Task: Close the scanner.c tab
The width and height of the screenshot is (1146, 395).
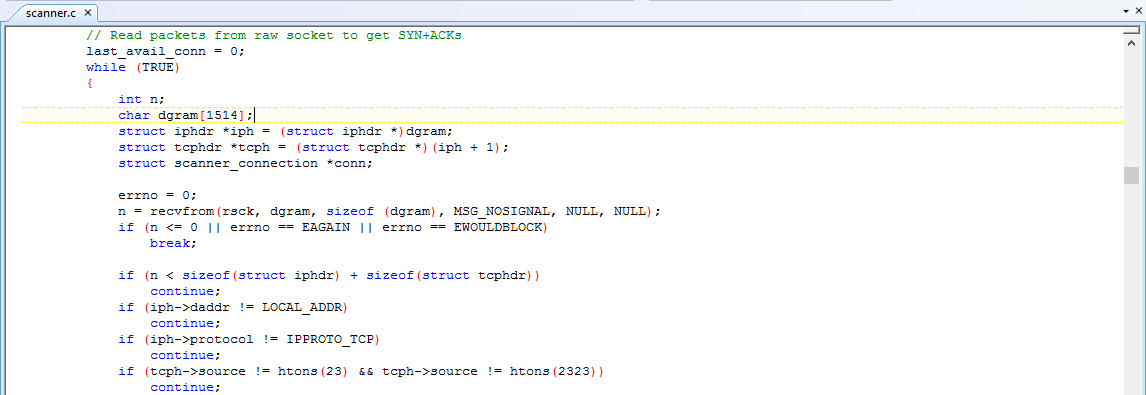Action: coord(88,13)
